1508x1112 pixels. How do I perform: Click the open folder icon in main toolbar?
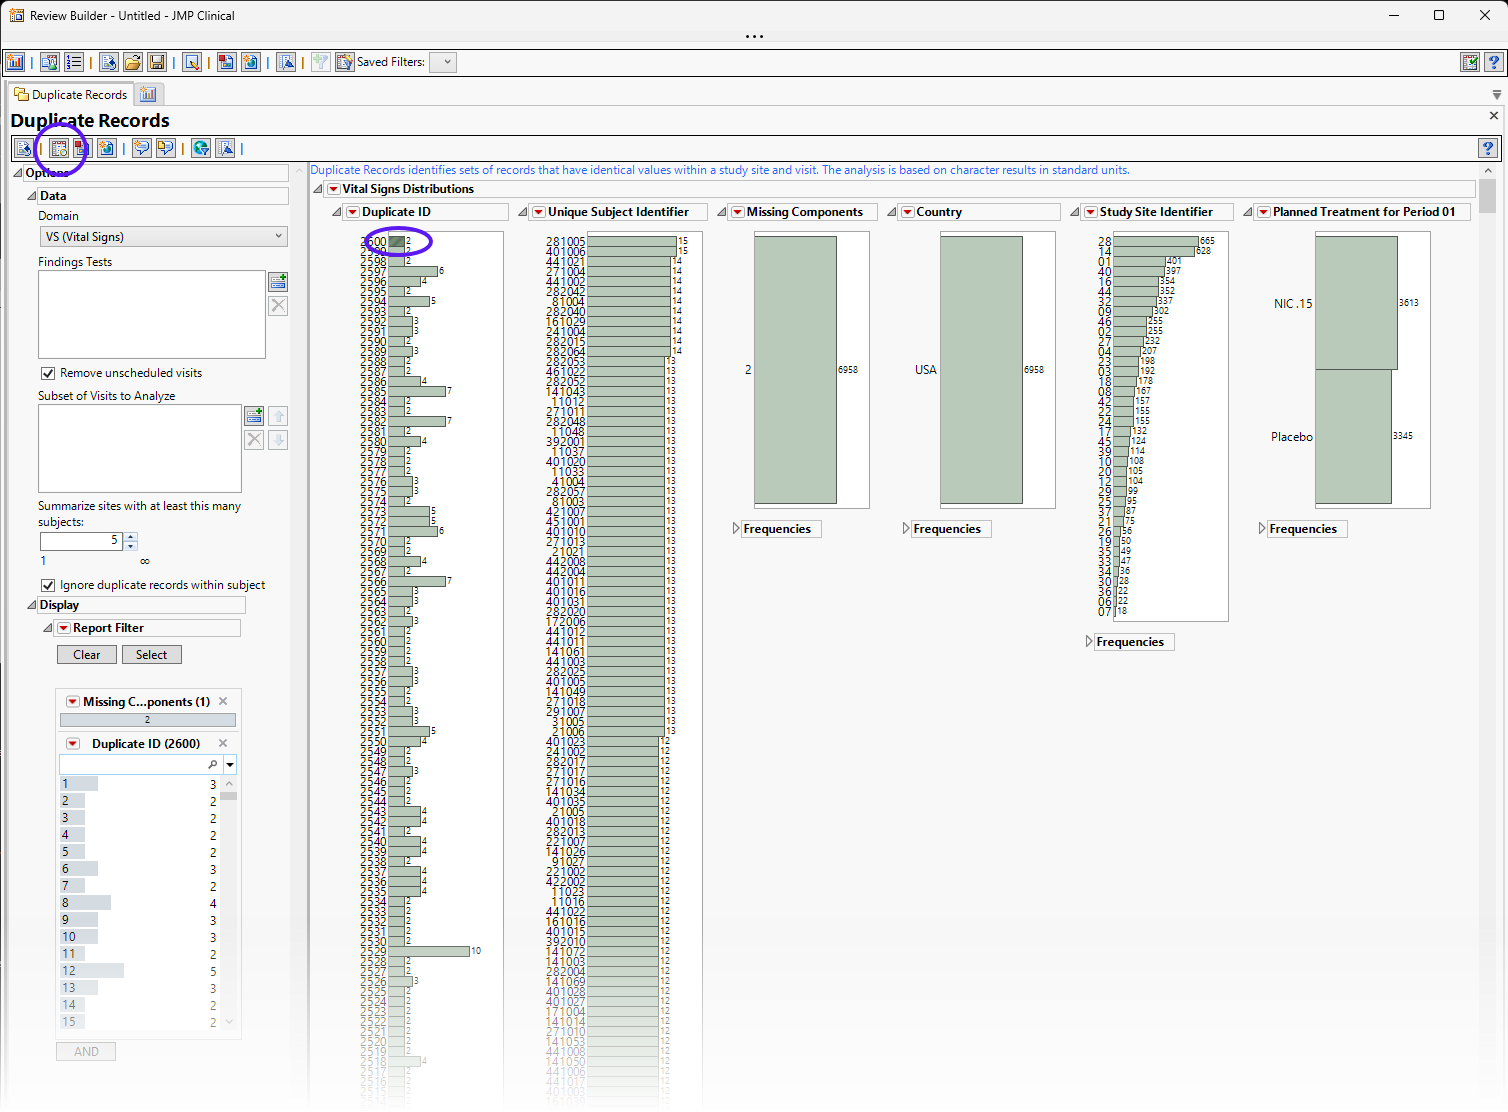tap(132, 62)
